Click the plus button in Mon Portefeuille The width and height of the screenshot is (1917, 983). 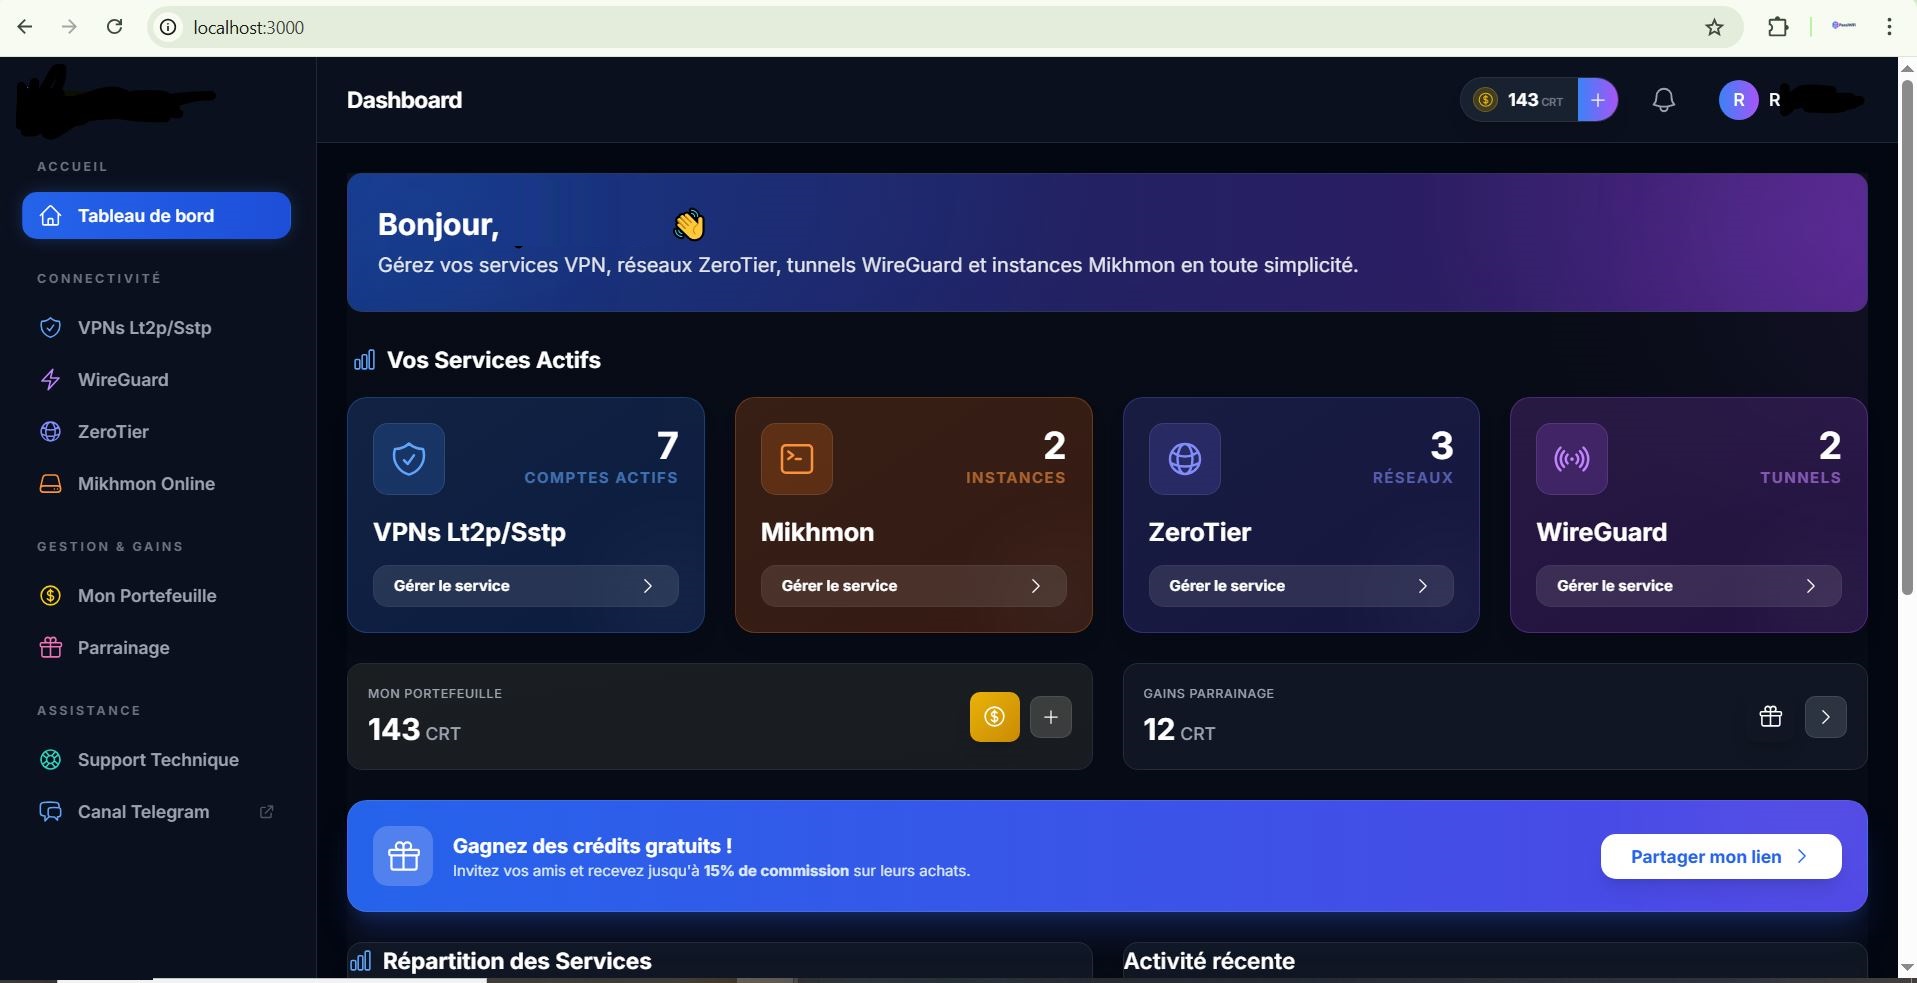[x=1050, y=717]
